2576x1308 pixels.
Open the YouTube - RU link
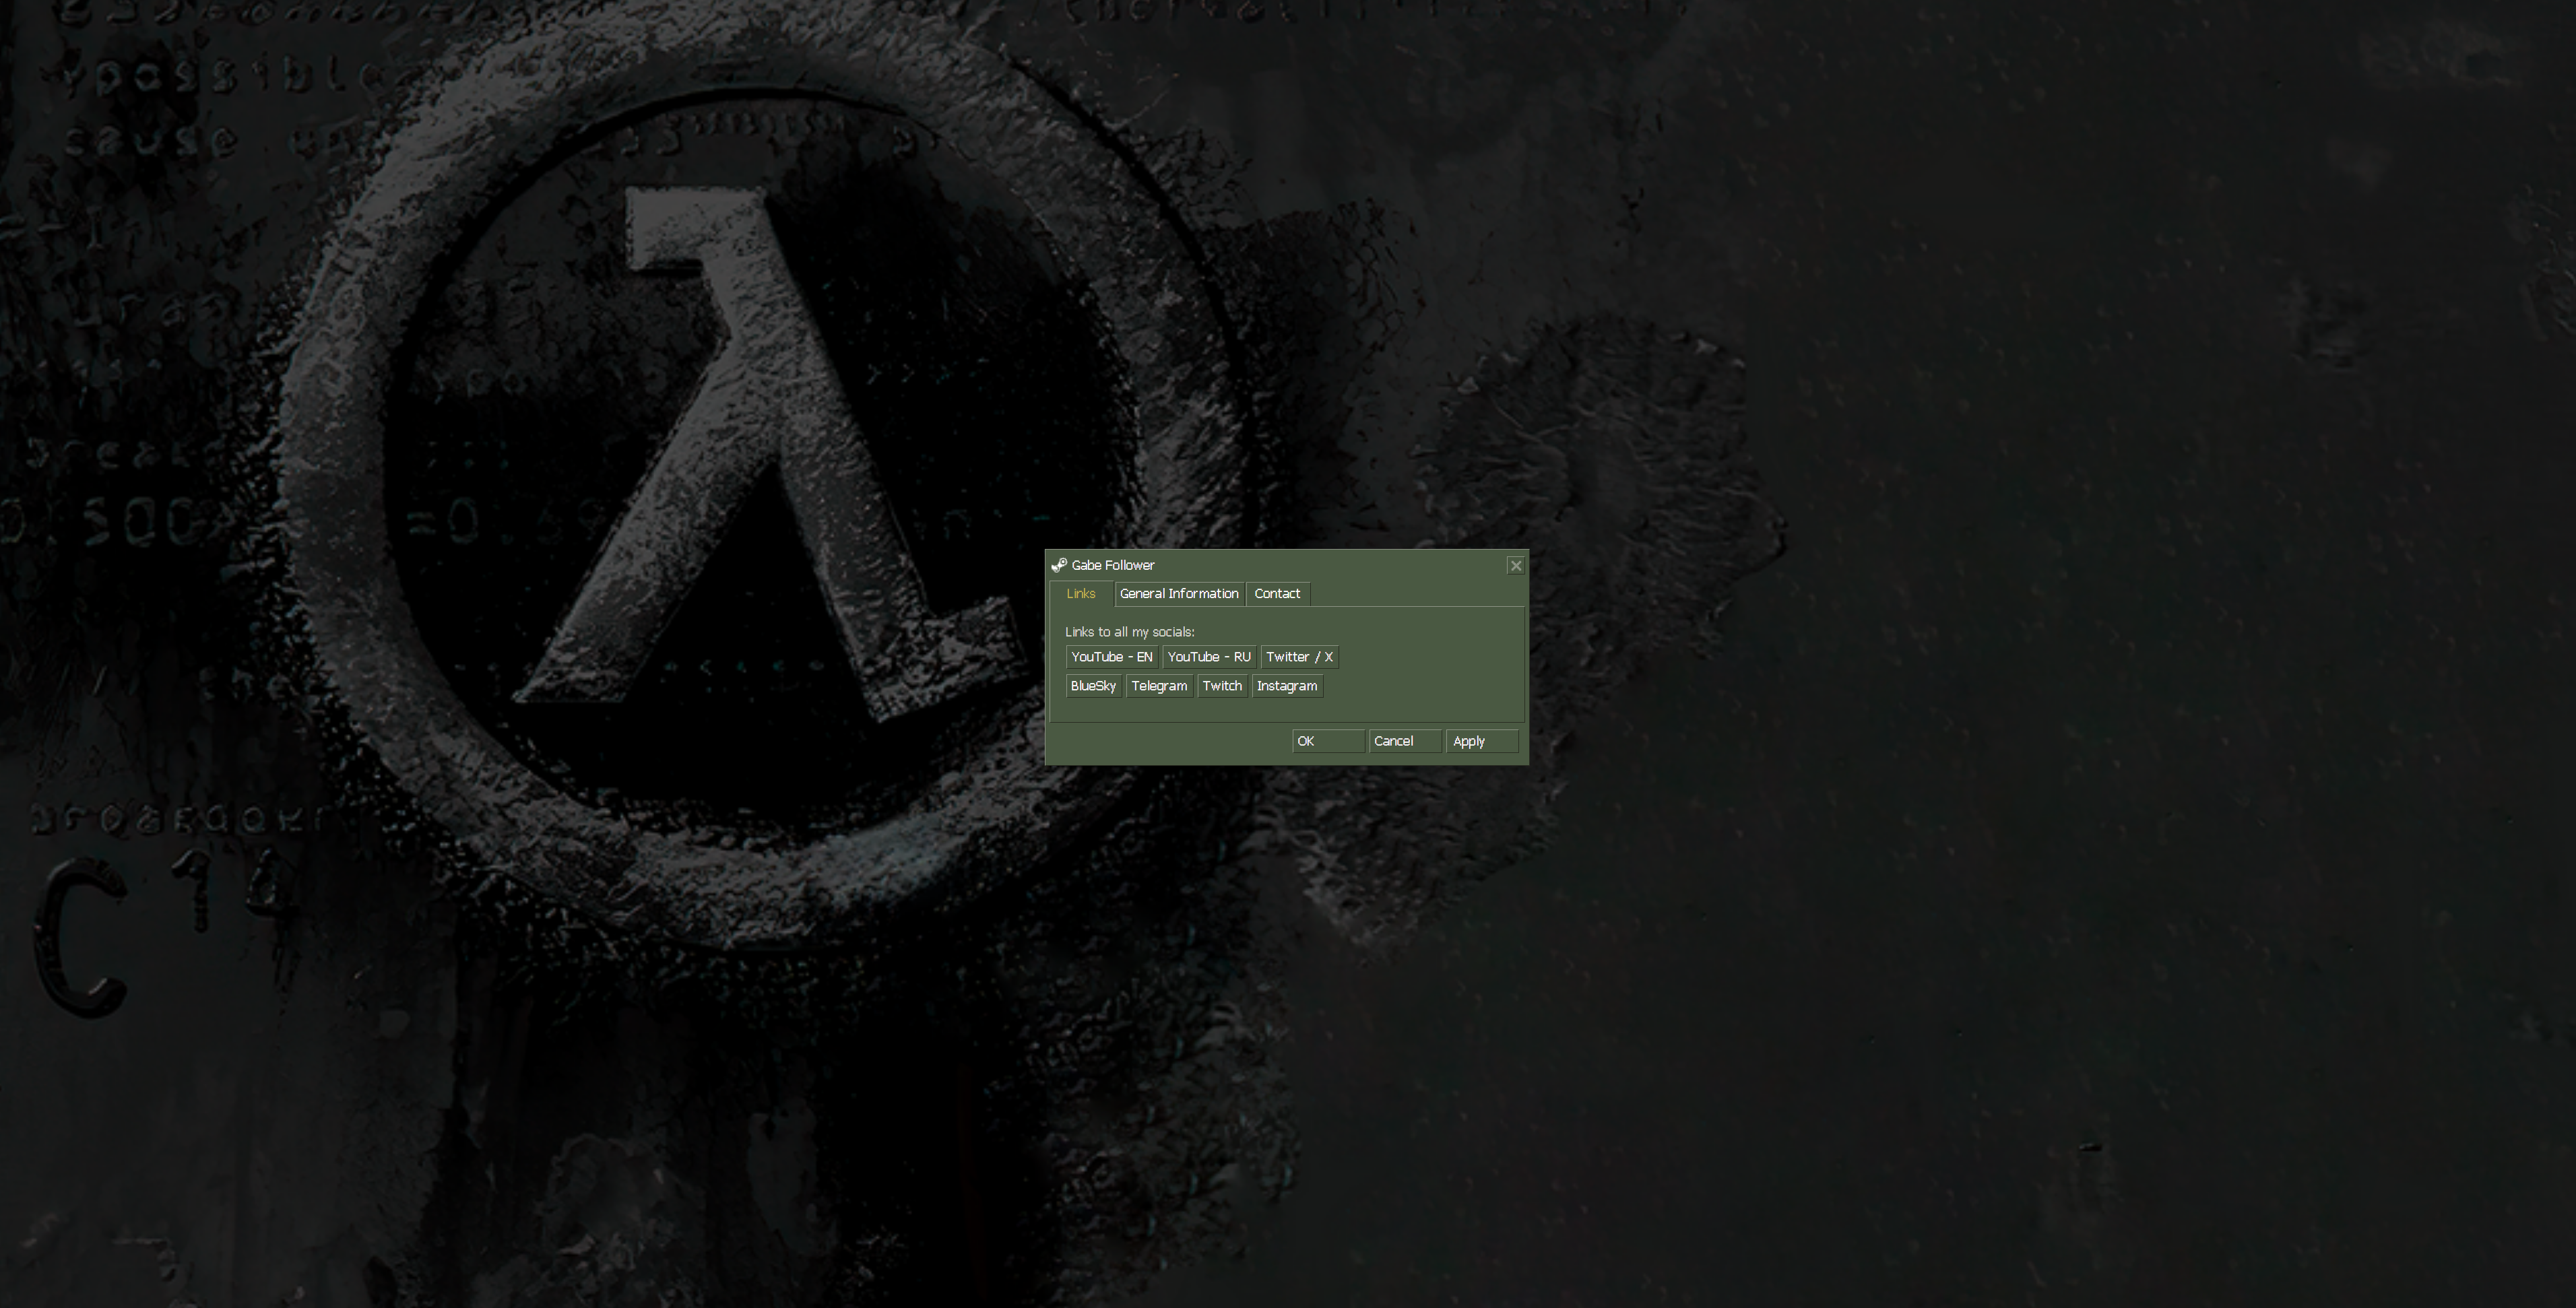[x=1209, y=657]
